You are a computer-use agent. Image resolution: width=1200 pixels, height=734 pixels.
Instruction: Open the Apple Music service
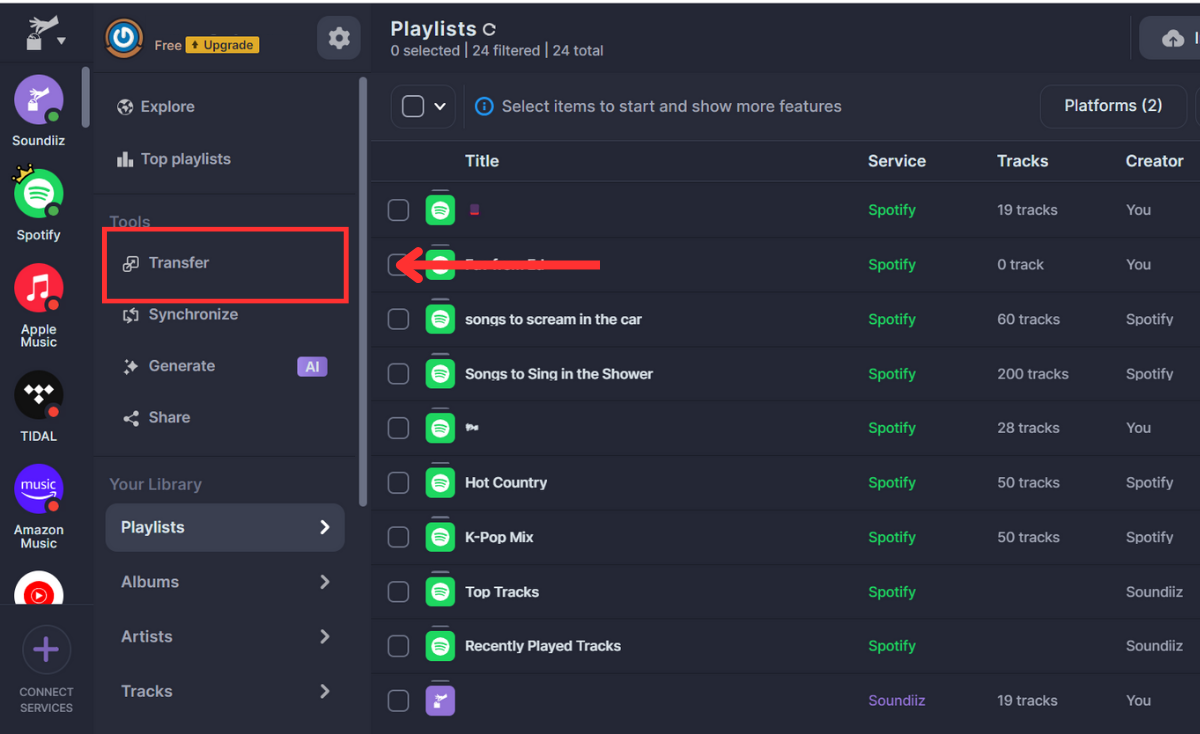(x=39, y=290)
